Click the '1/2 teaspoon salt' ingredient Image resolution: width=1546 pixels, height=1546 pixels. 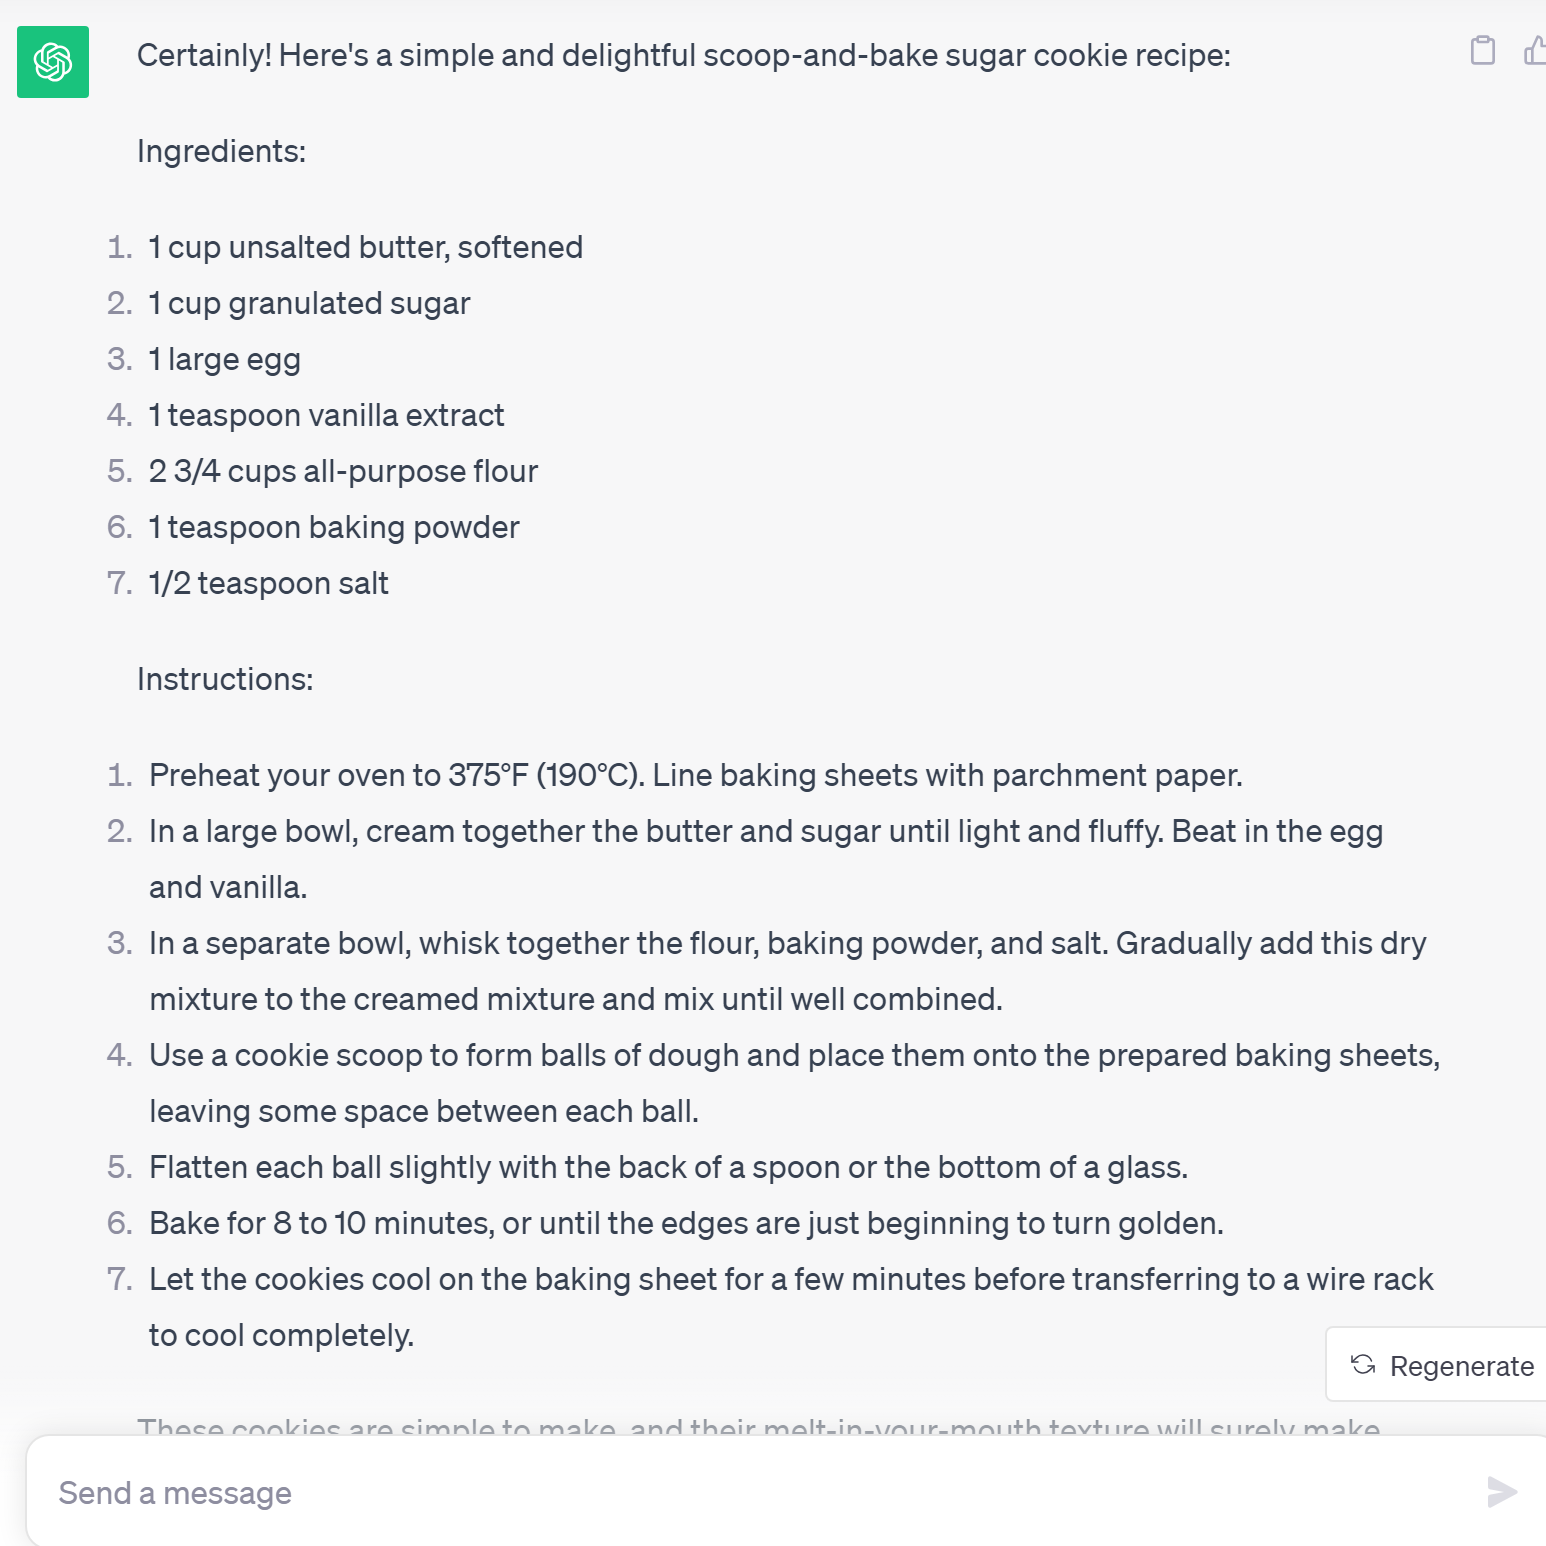coord(268,583)
